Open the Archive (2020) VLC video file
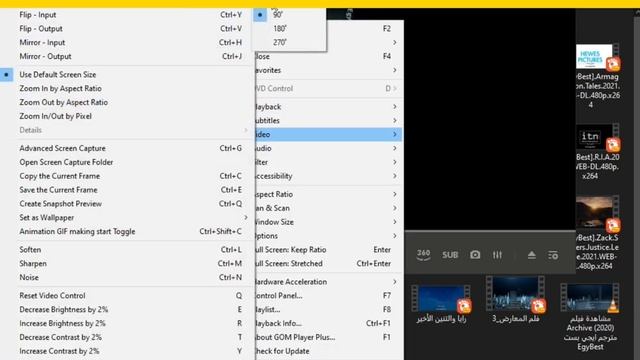This screenshot has width=640, height=360. coord(590,317)
